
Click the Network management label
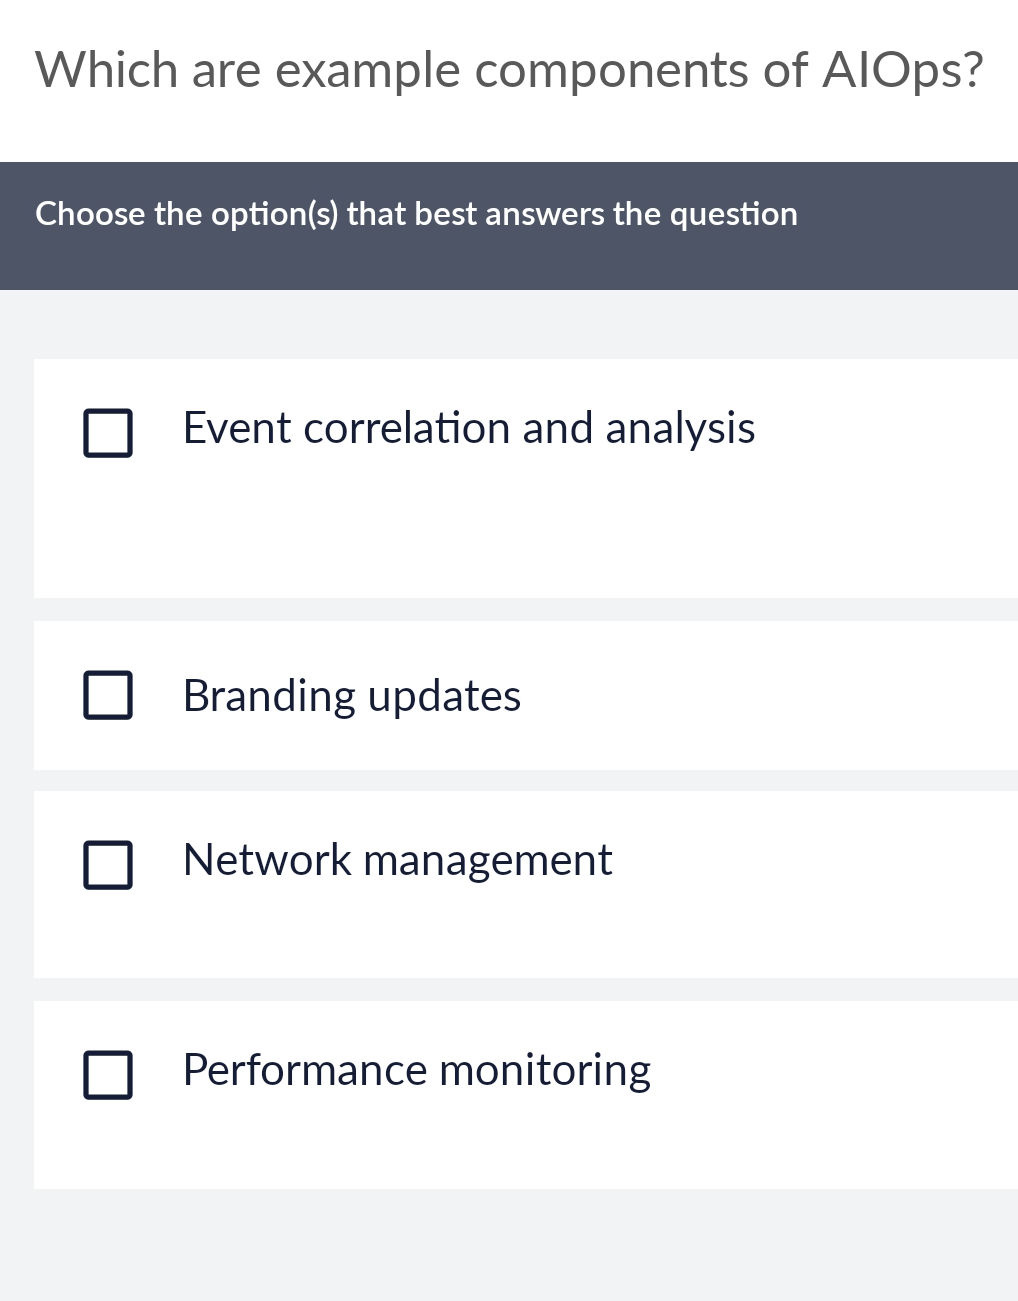click(x=397, y=861)
